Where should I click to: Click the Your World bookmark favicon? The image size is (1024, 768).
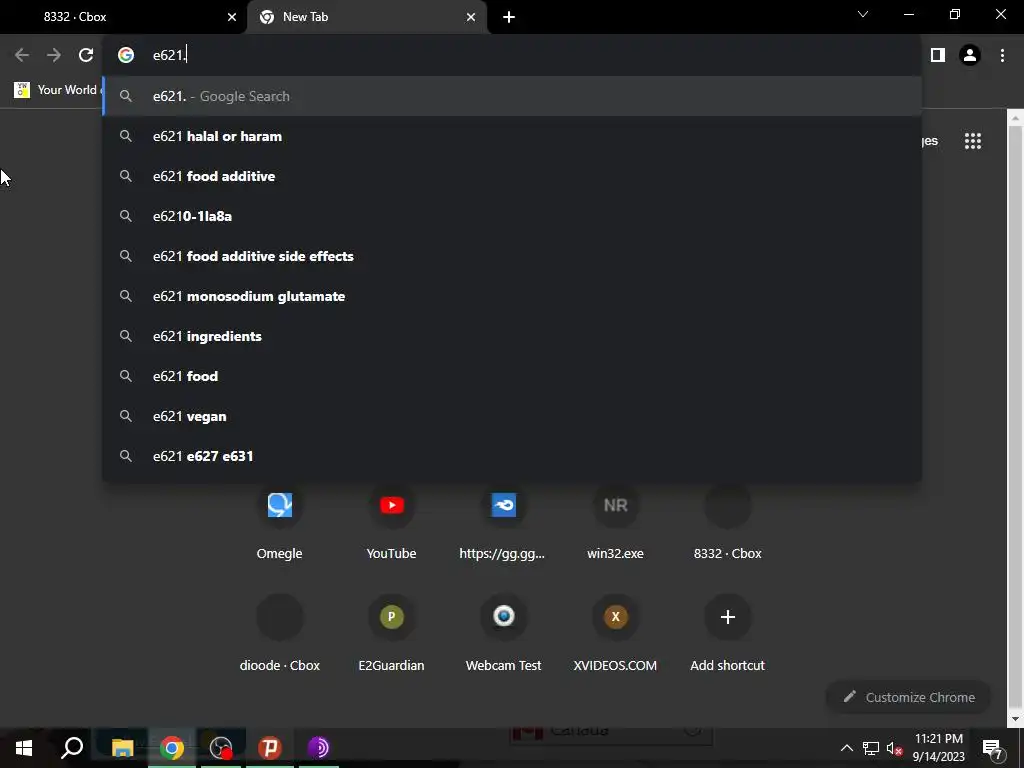(x=22, y=90)
